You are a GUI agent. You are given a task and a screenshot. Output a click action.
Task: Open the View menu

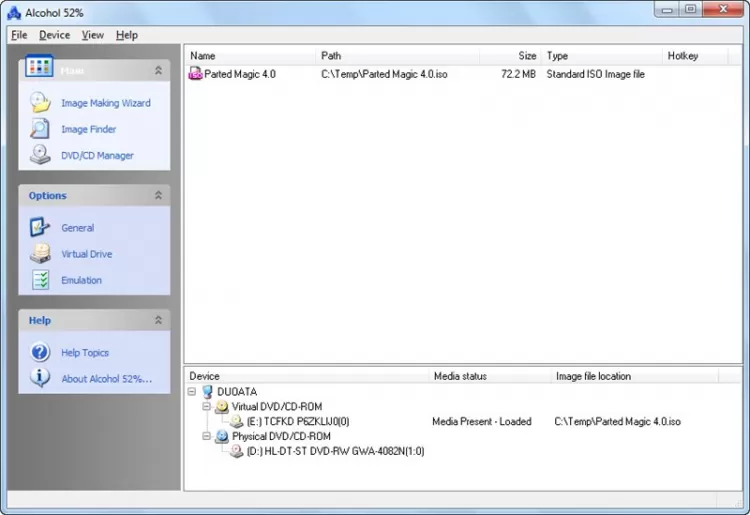93,35
